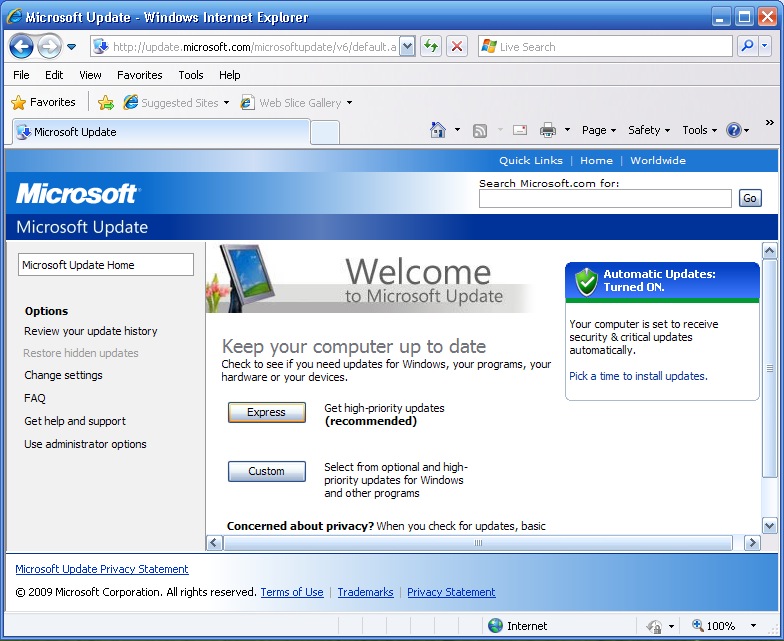Click the Print icon

[548, 130]
